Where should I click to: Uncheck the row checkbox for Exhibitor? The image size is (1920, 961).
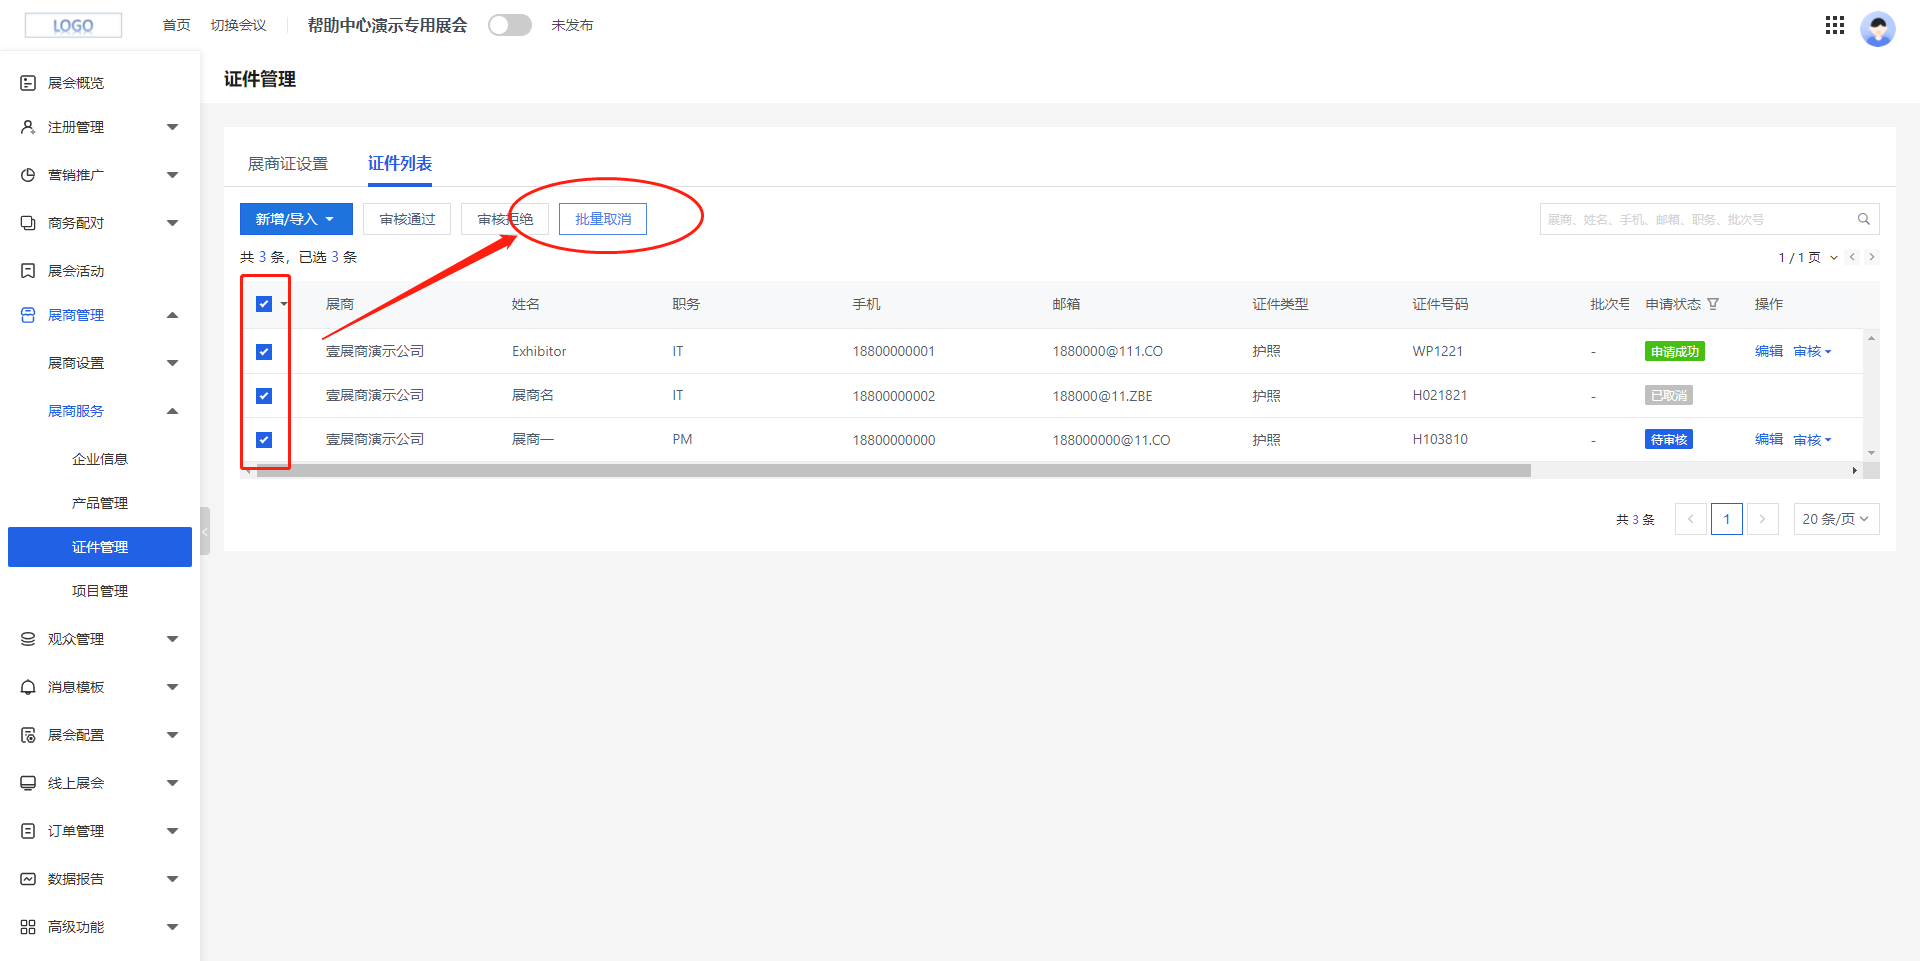tap(264, 352)
